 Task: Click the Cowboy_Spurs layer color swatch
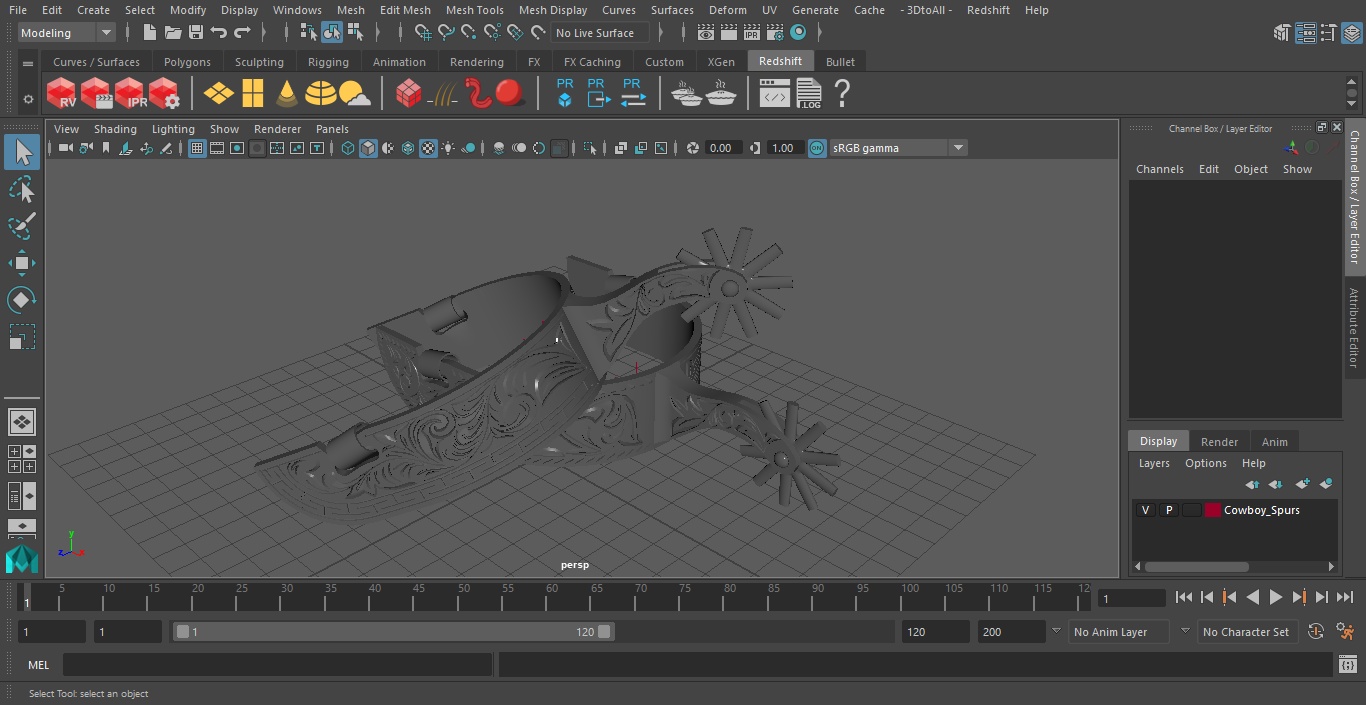click(x=1213, y=510)
